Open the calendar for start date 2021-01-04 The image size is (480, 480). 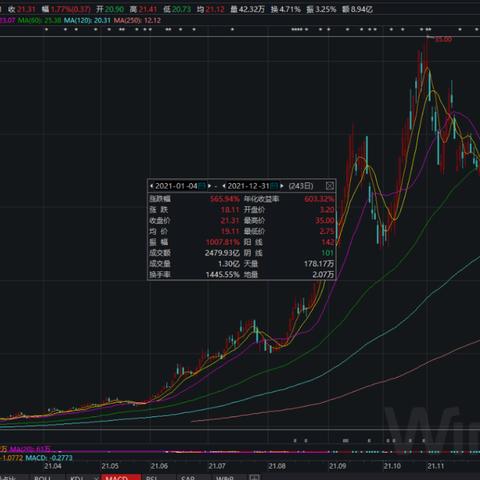tap(202, 186)
